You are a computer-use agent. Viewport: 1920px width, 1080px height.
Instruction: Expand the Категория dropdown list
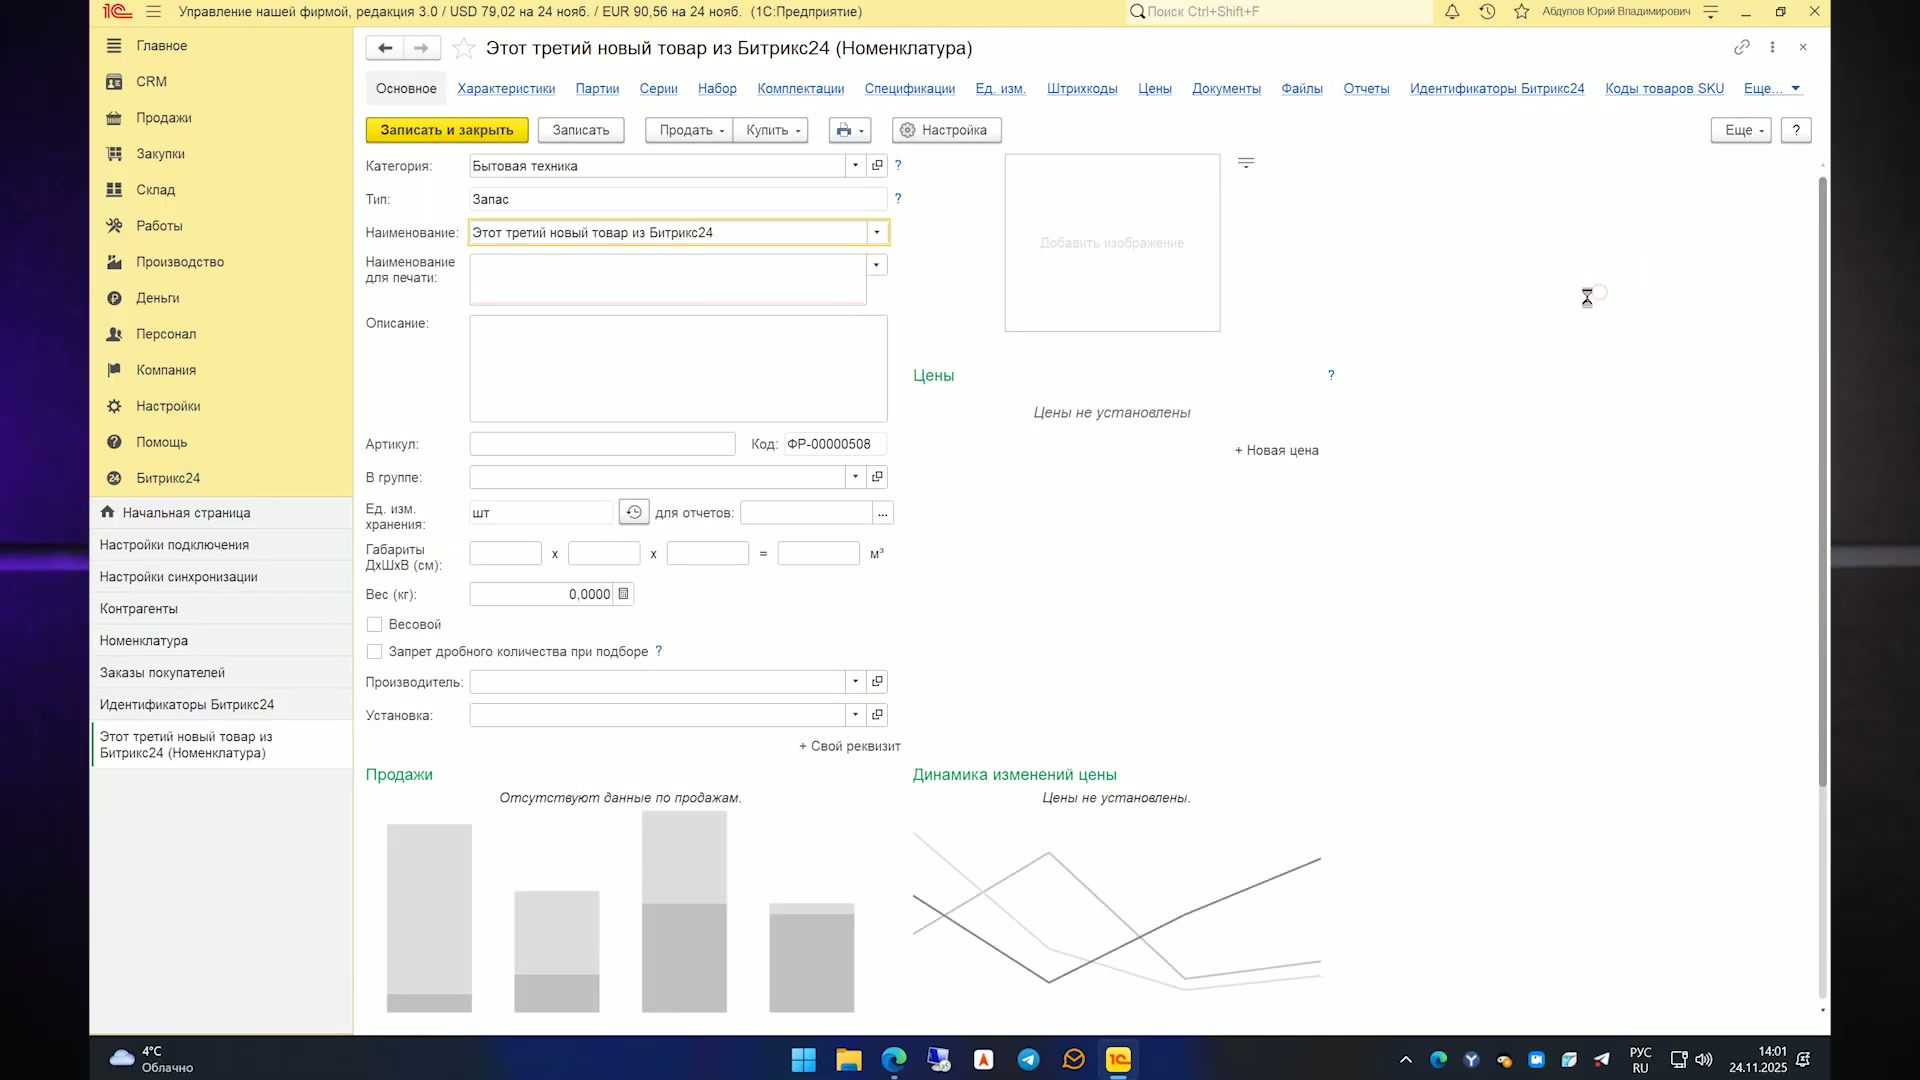[855, 166]
